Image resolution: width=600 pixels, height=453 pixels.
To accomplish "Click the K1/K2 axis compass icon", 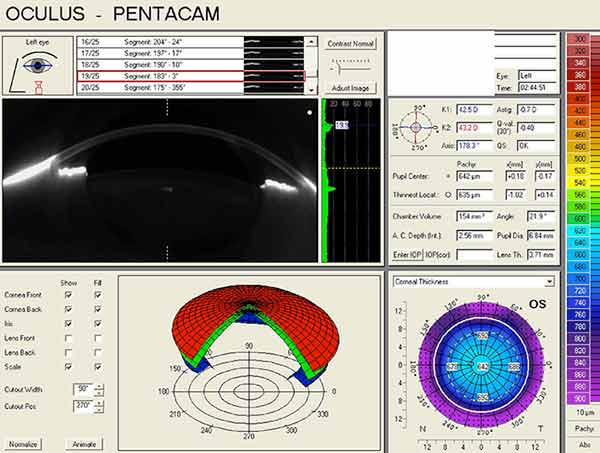I will click(x=409, y=128).
